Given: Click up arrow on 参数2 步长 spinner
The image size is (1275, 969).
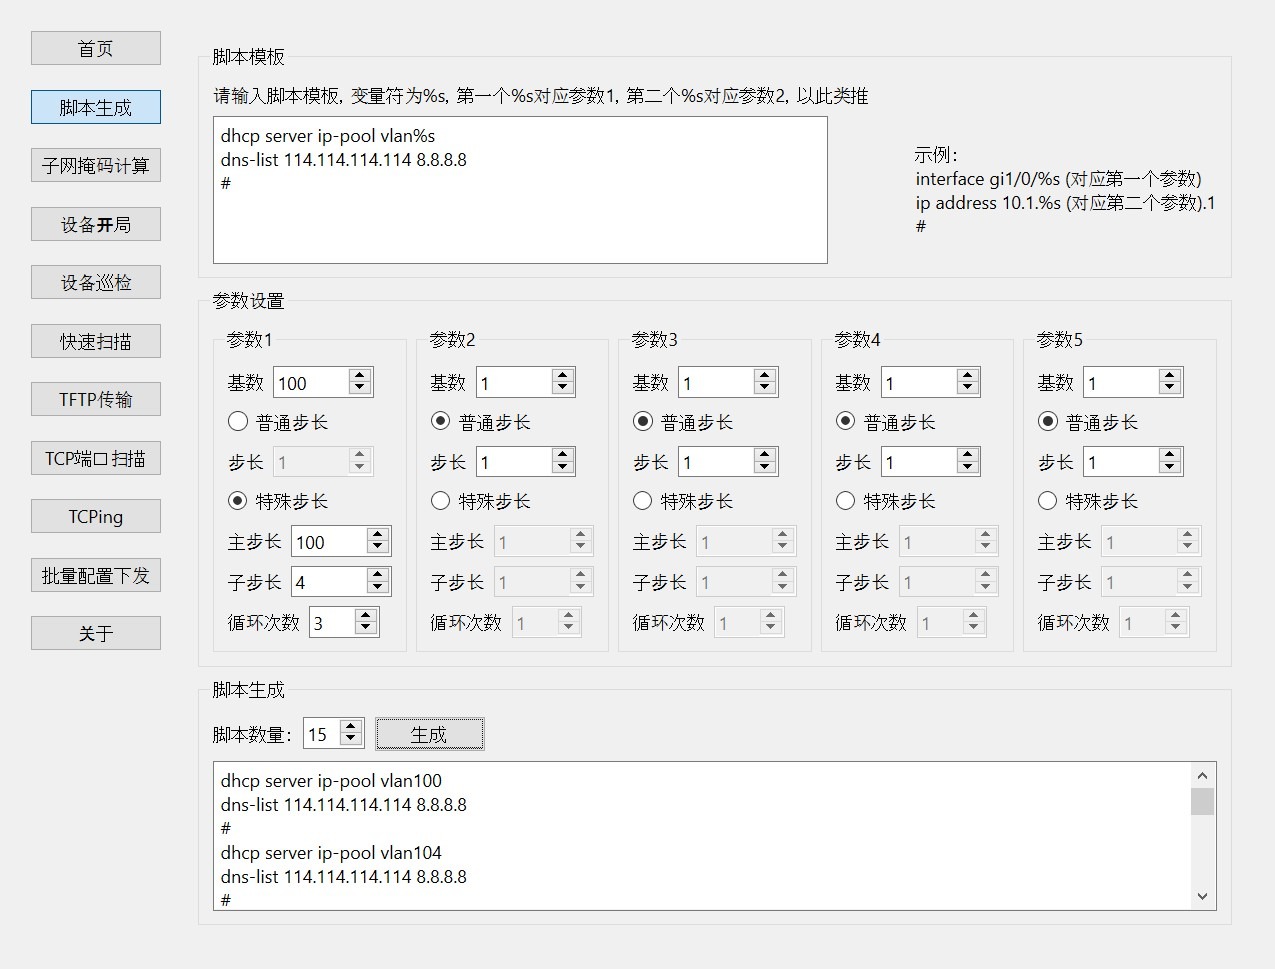Looking at the screenshot, I should point(562,455).
